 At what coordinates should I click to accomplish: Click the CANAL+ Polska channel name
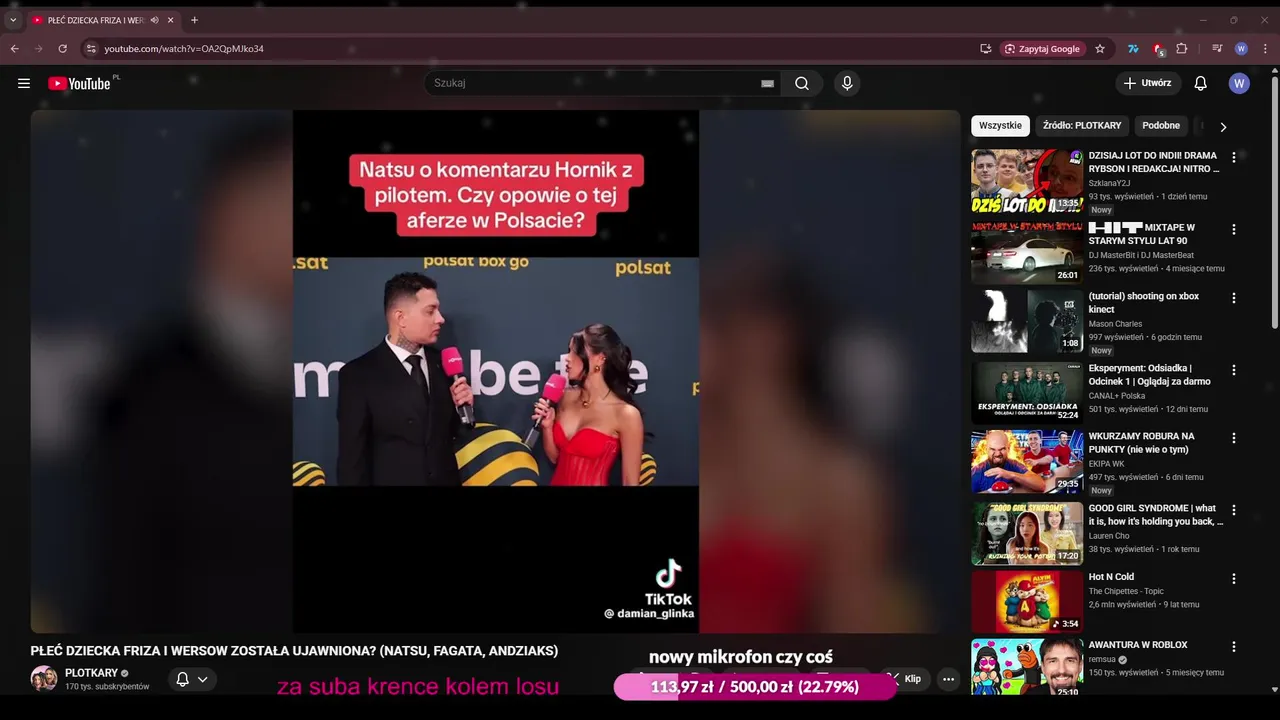[1118, 396]
